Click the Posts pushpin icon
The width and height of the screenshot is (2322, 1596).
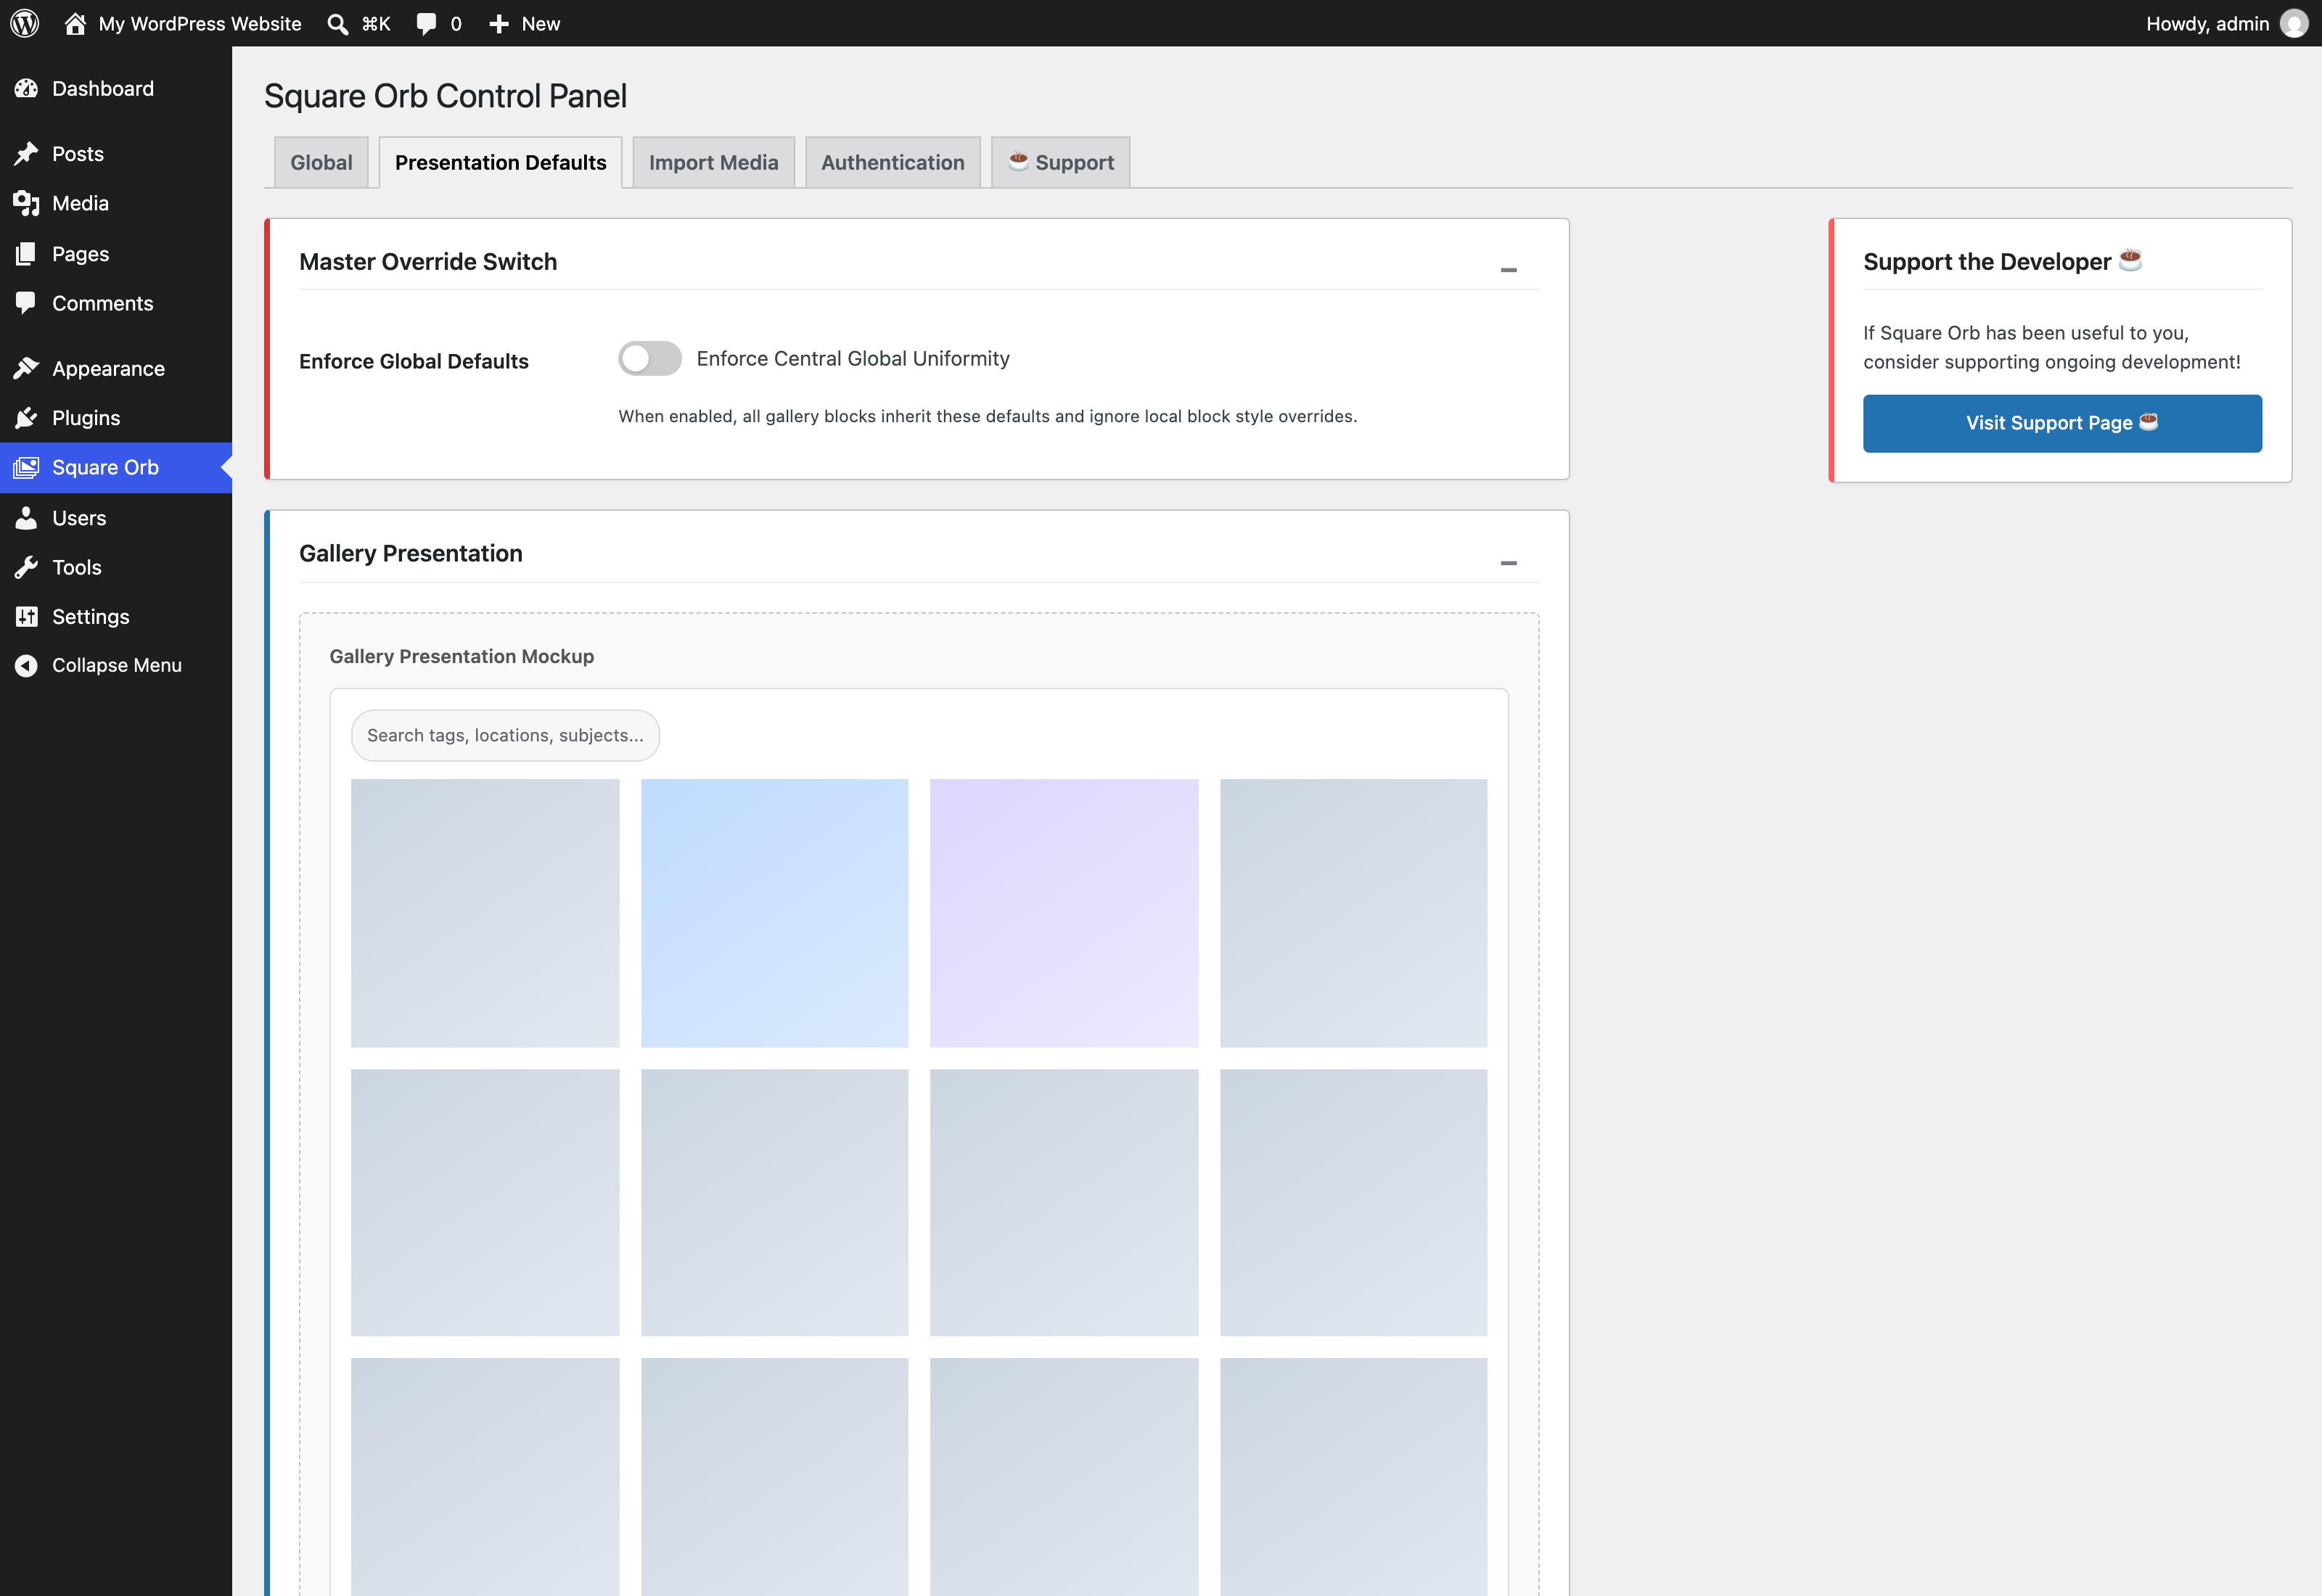click(x=26, y=154)
